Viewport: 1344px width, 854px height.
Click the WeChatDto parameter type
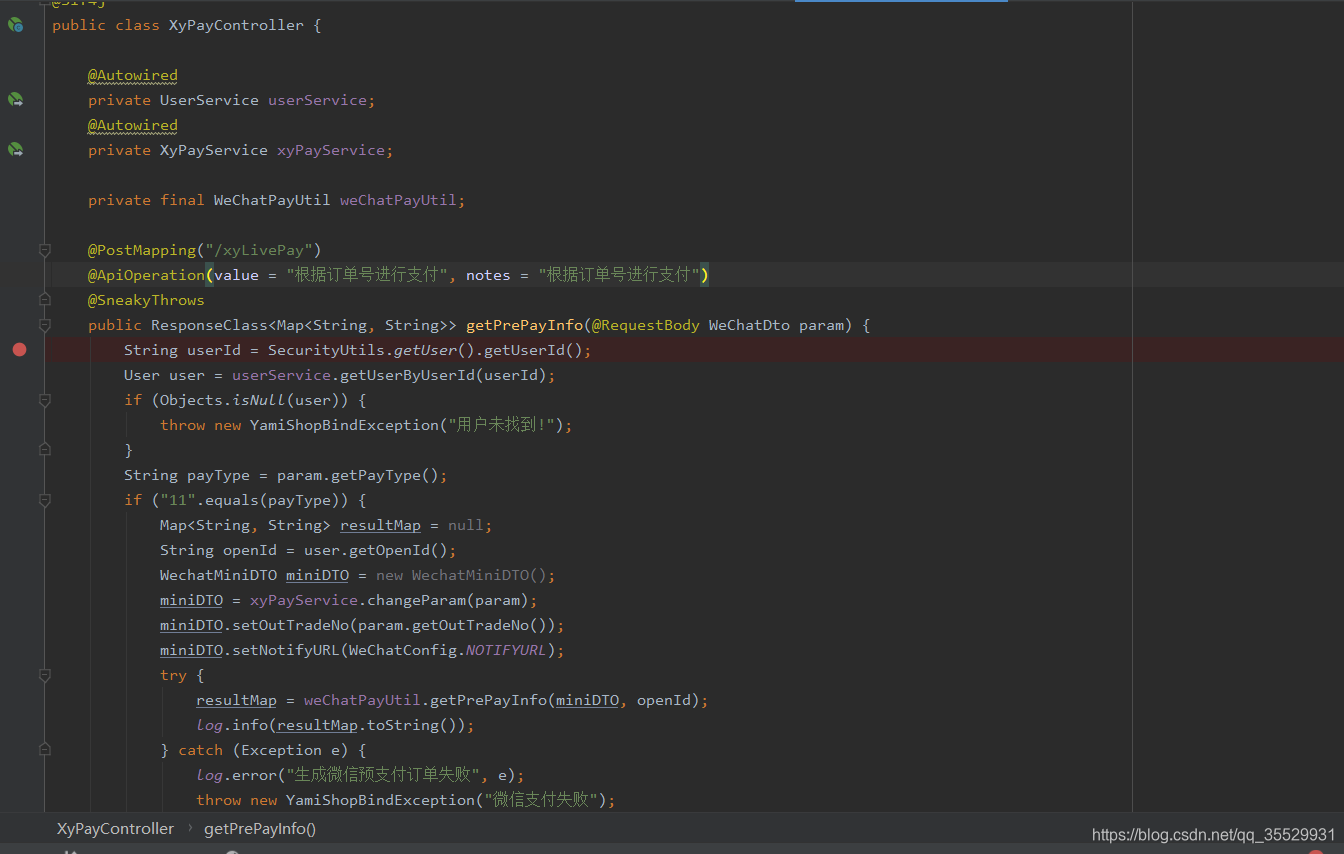pyautogui.click(x=749, y=325)
